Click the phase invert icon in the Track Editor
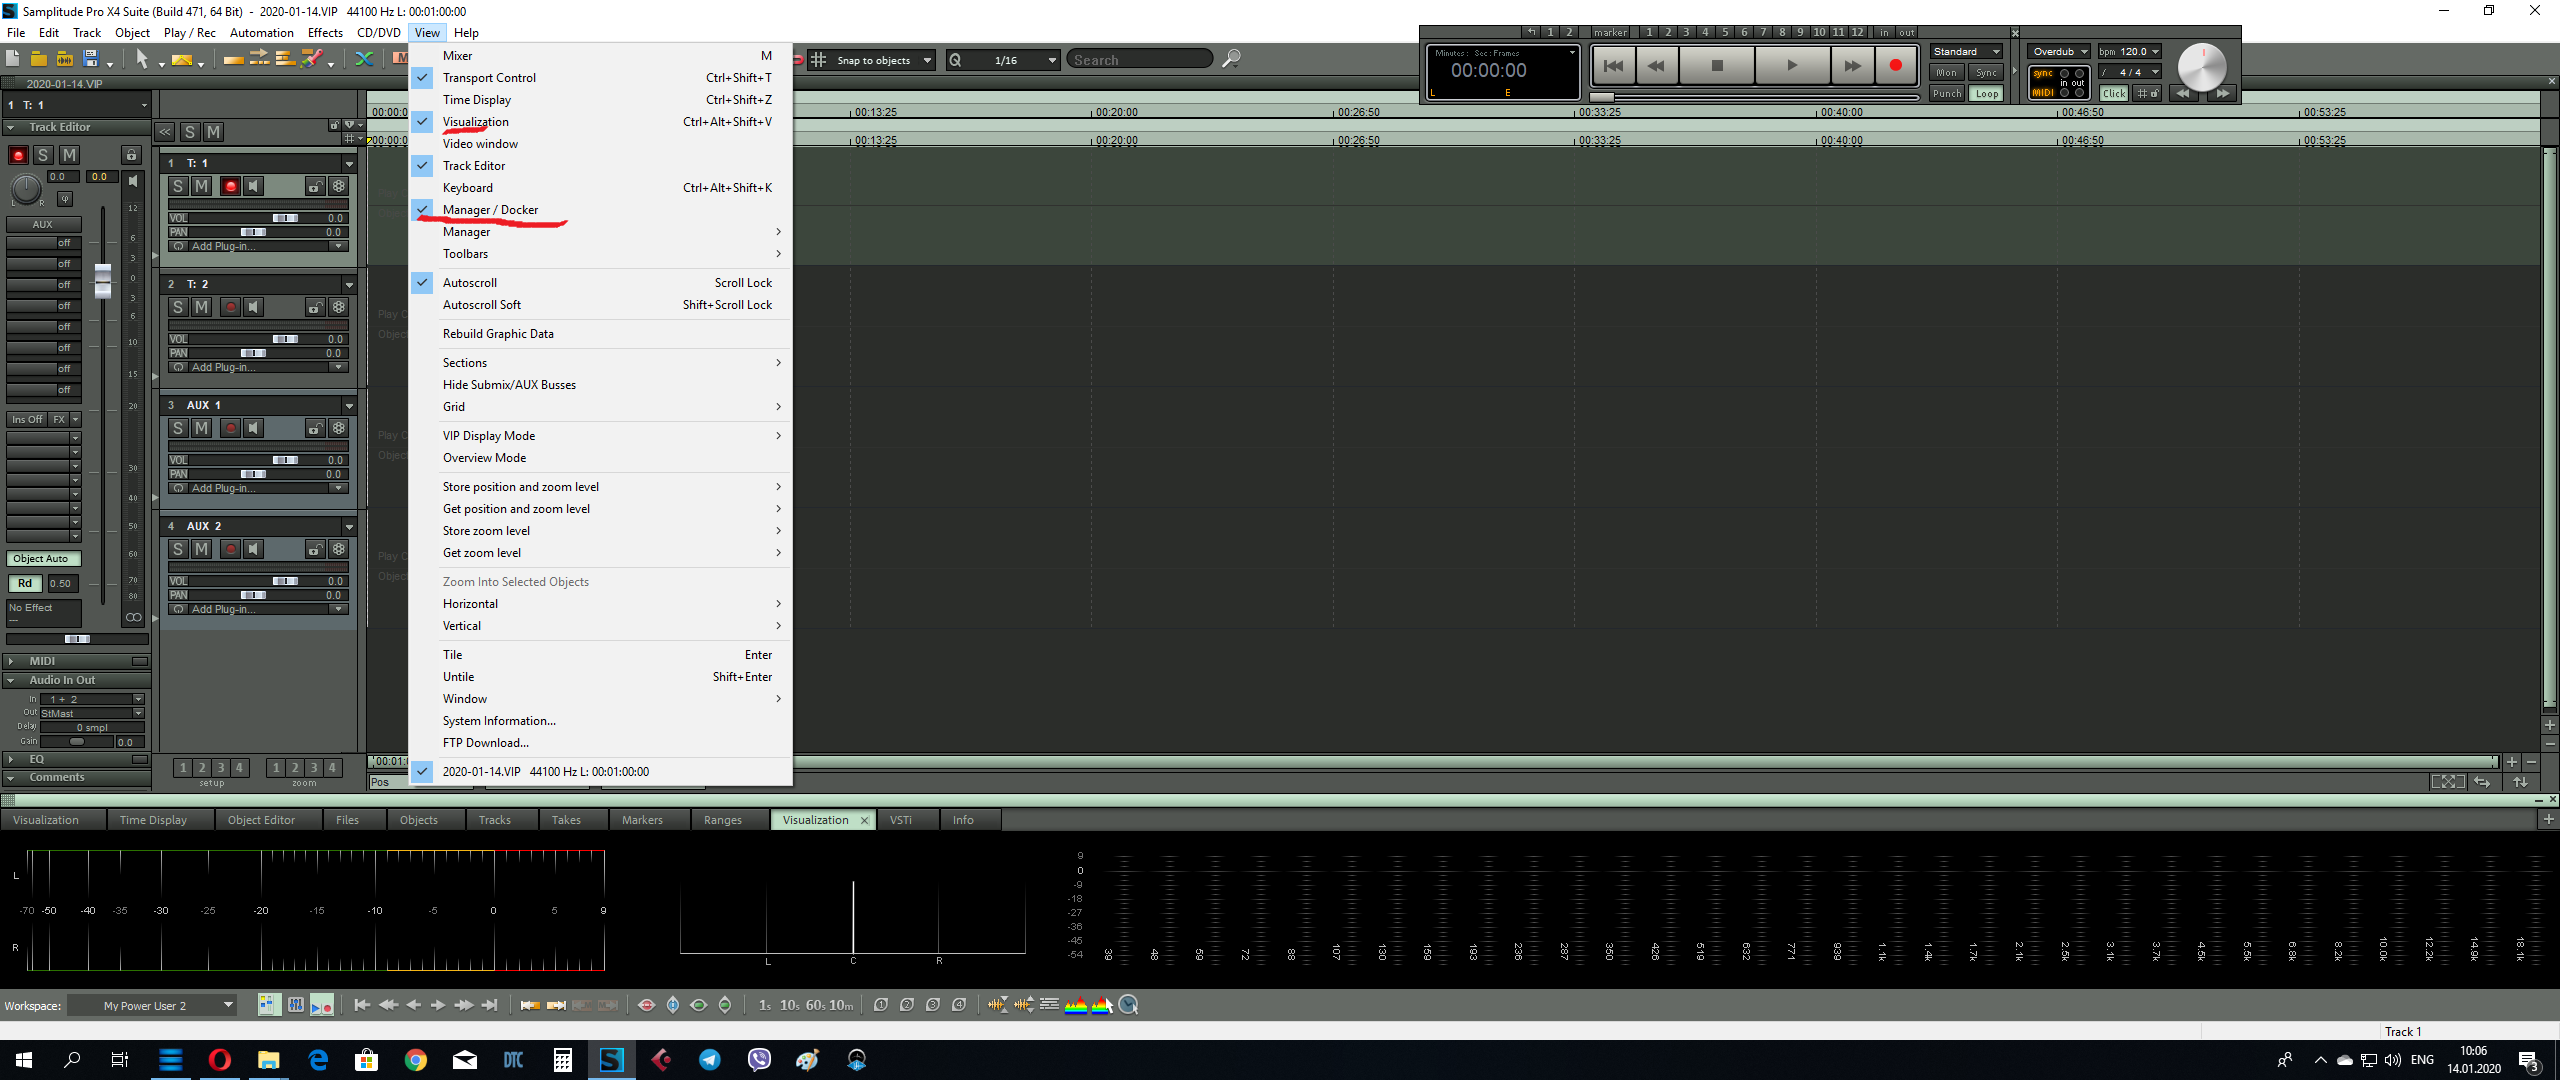Viewport: 2560px width, 1080px height. pos(65,199)
